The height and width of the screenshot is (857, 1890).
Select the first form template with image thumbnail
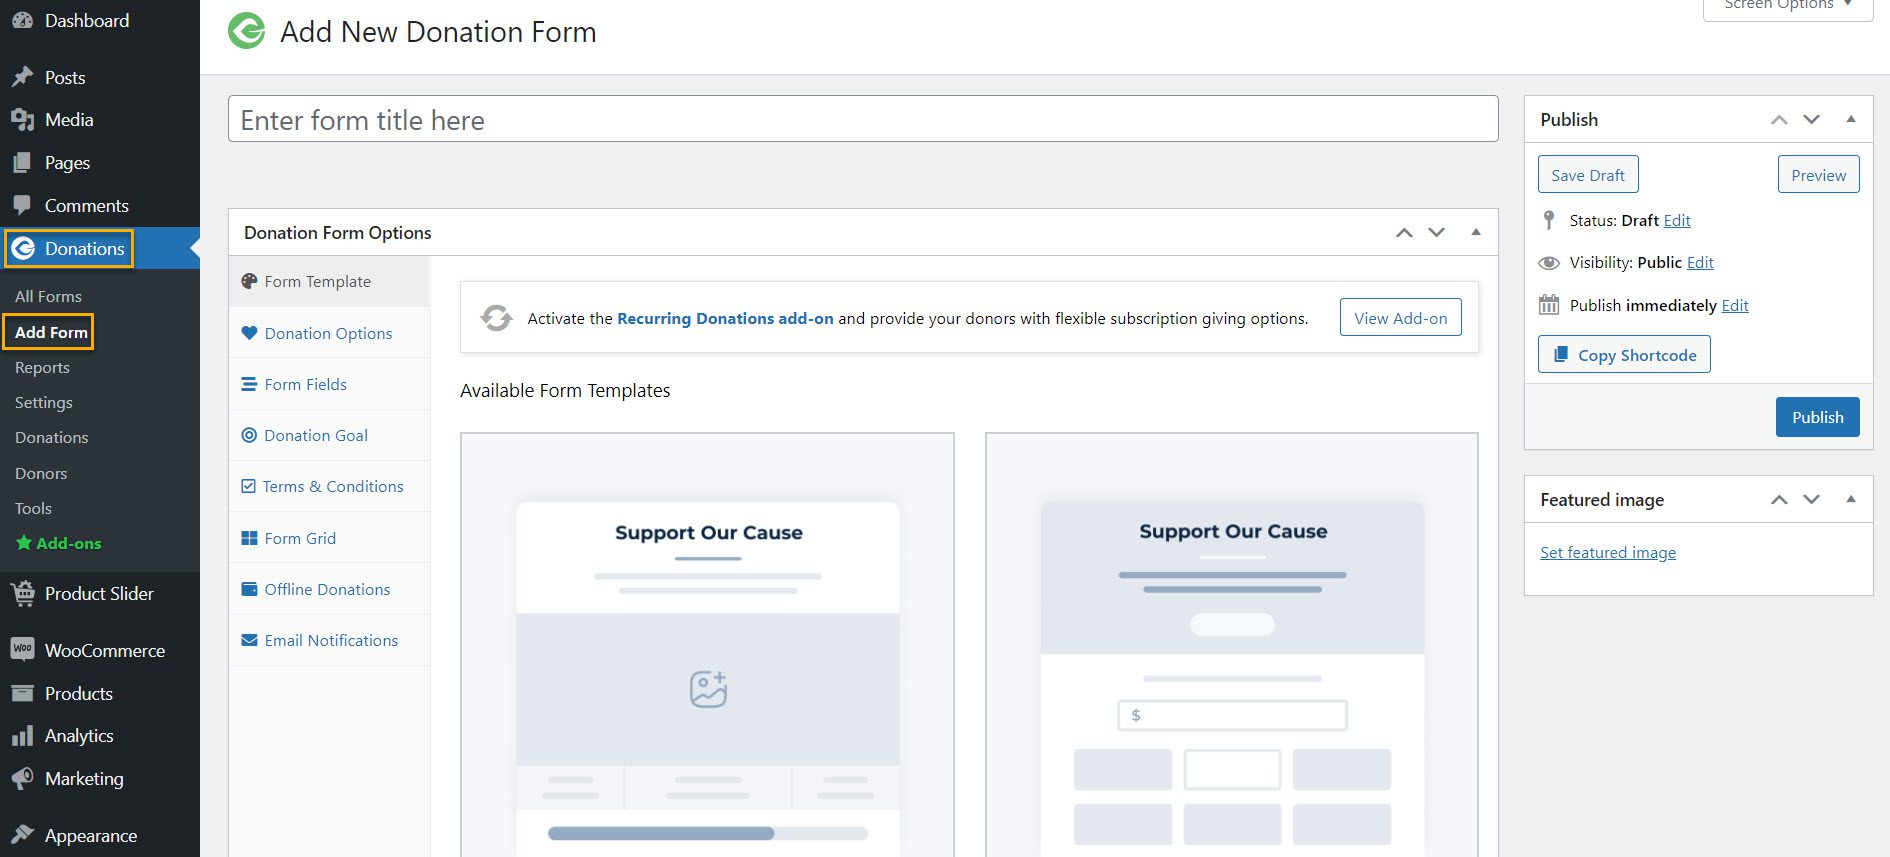coord(707,644)
